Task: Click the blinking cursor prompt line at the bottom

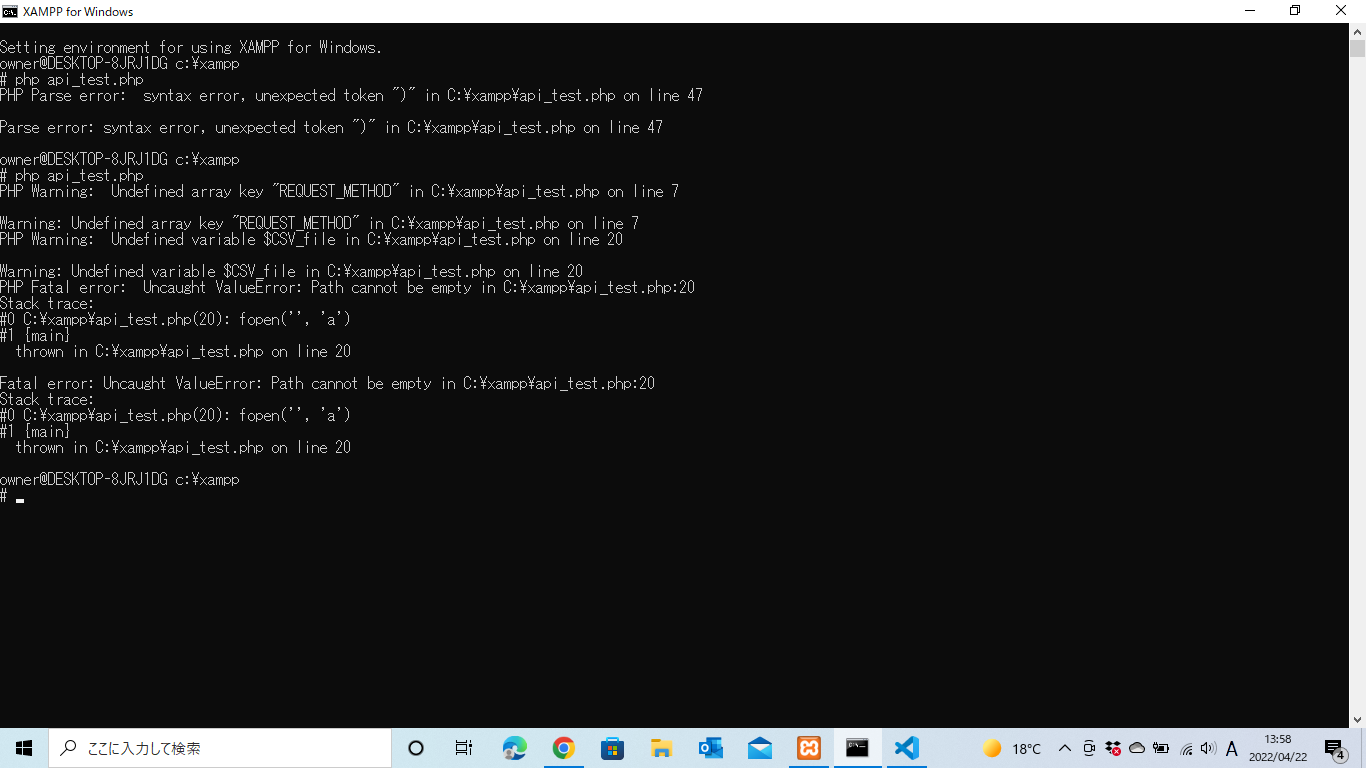Action: [x=12, y=496]
